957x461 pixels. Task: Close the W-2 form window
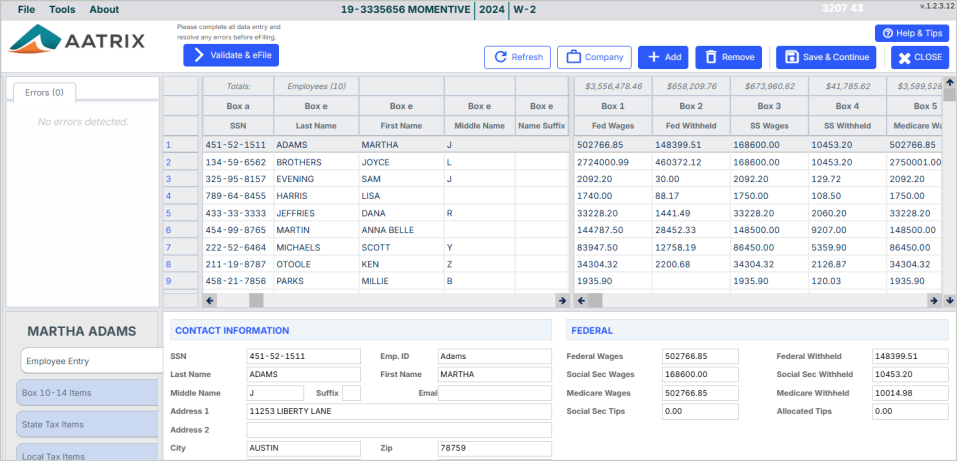coord(919,57)
